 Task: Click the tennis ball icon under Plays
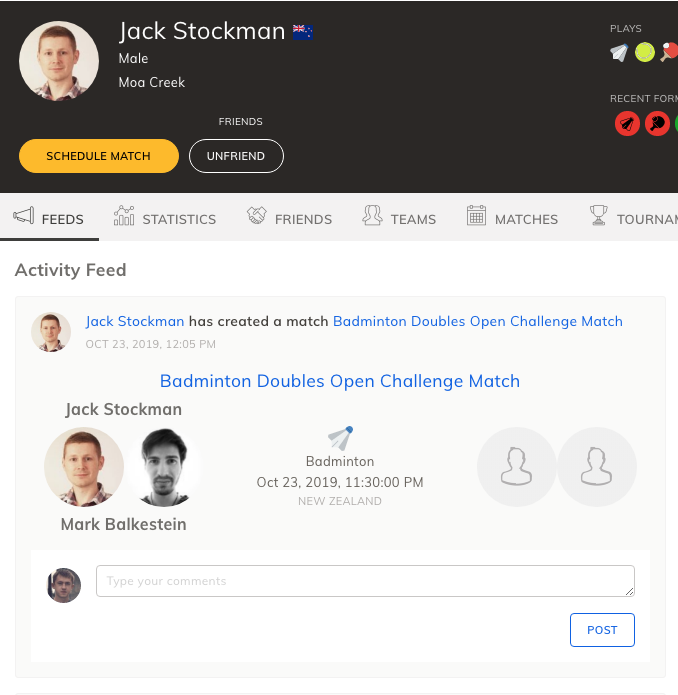click(645, 52)
